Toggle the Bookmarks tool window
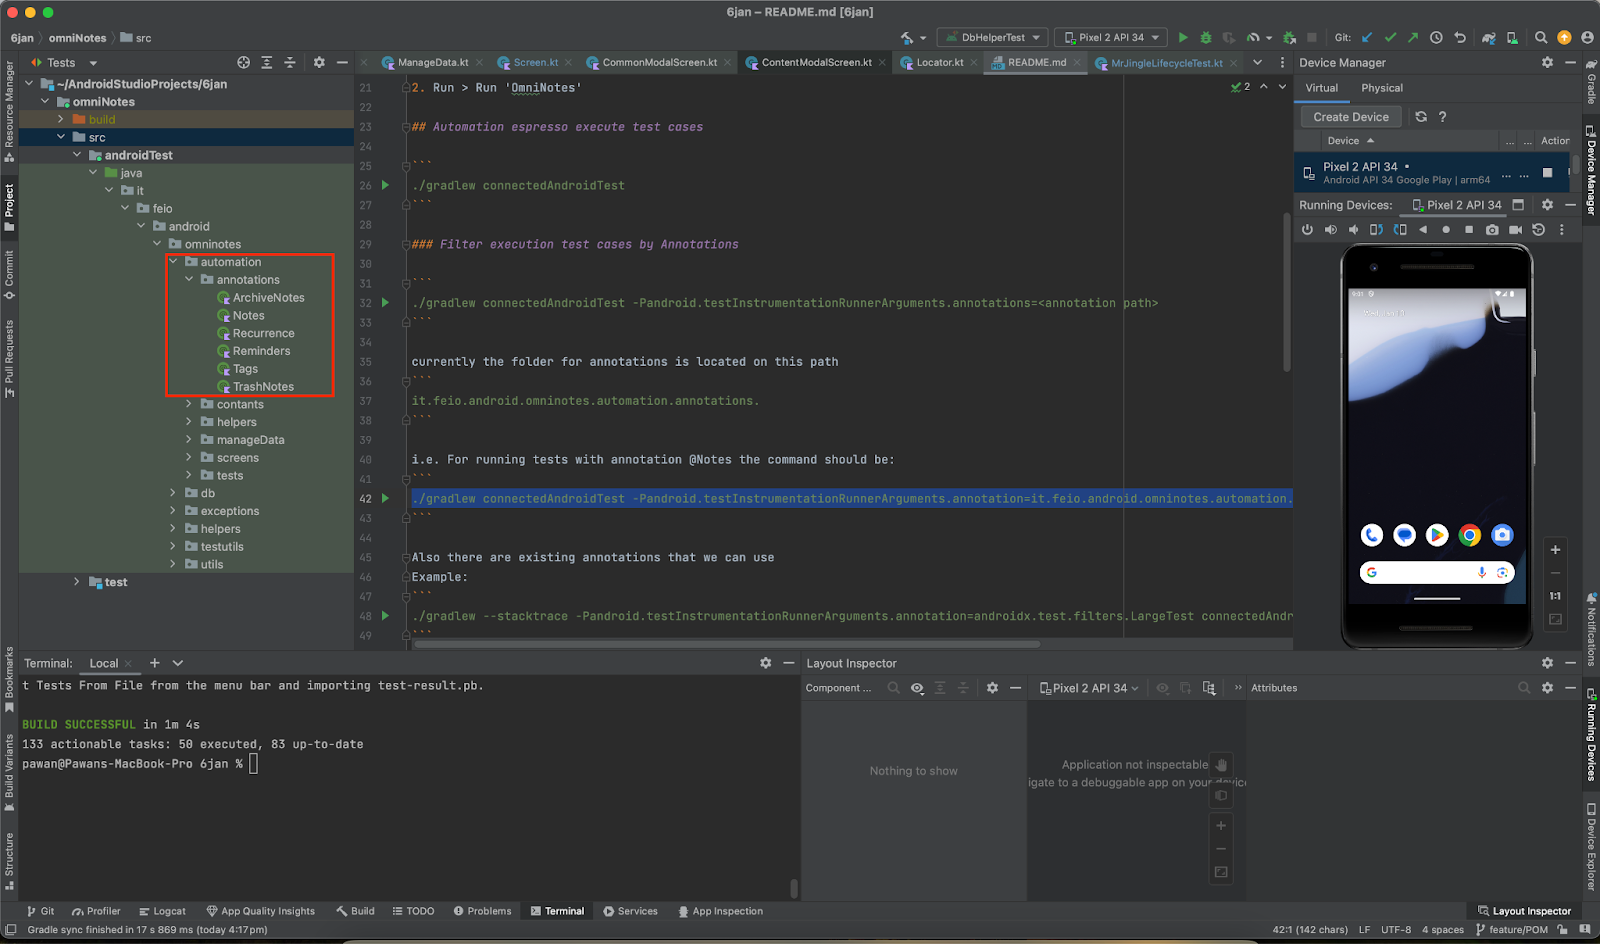This screenshot has width=1600, height=944. tap(9, 680)
